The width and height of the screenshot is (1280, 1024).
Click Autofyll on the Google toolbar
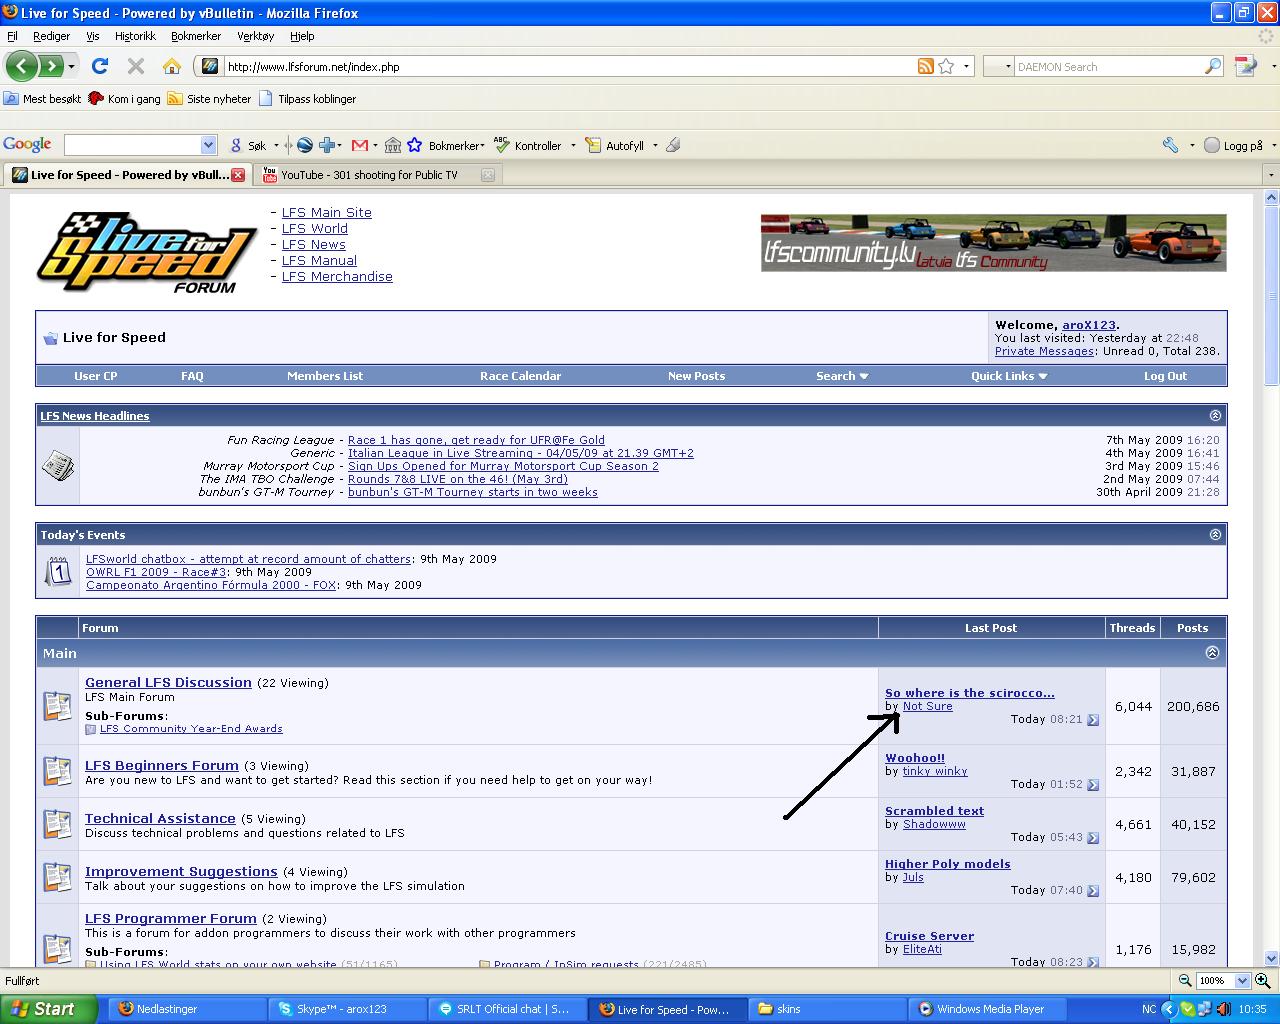616,145
